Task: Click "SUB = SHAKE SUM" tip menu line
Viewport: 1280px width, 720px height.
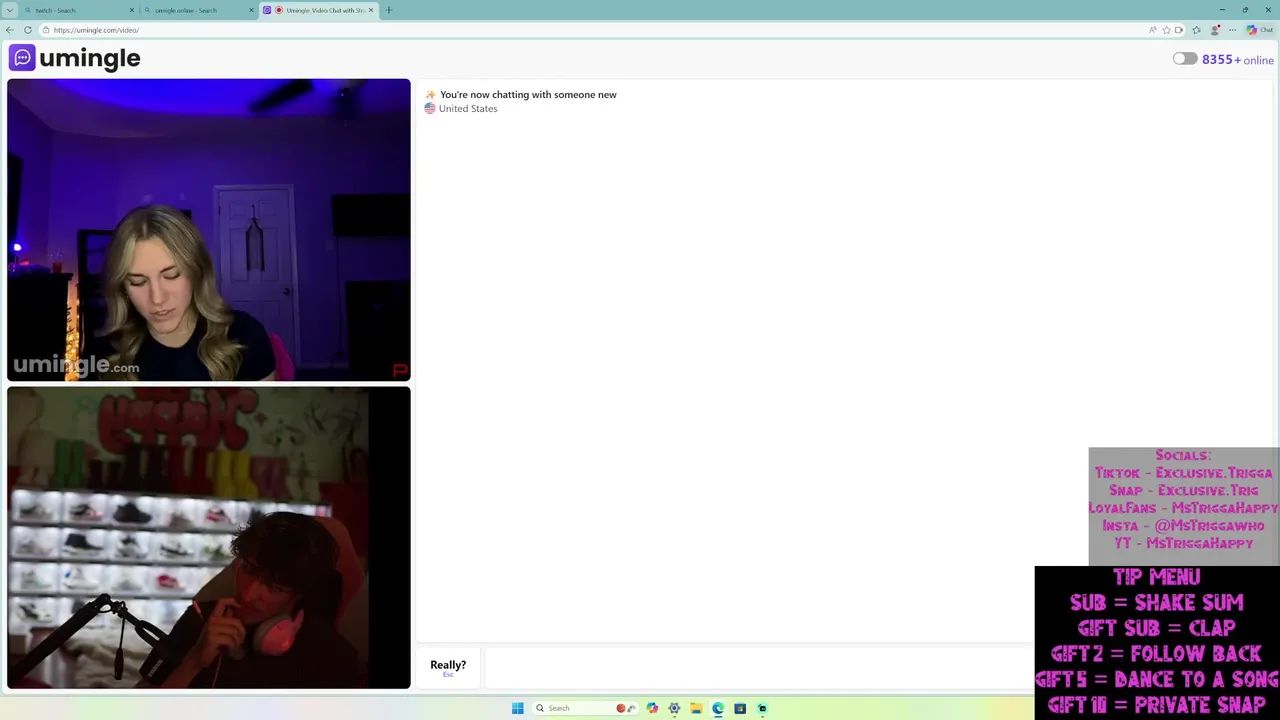Action: click(1156, 603)
